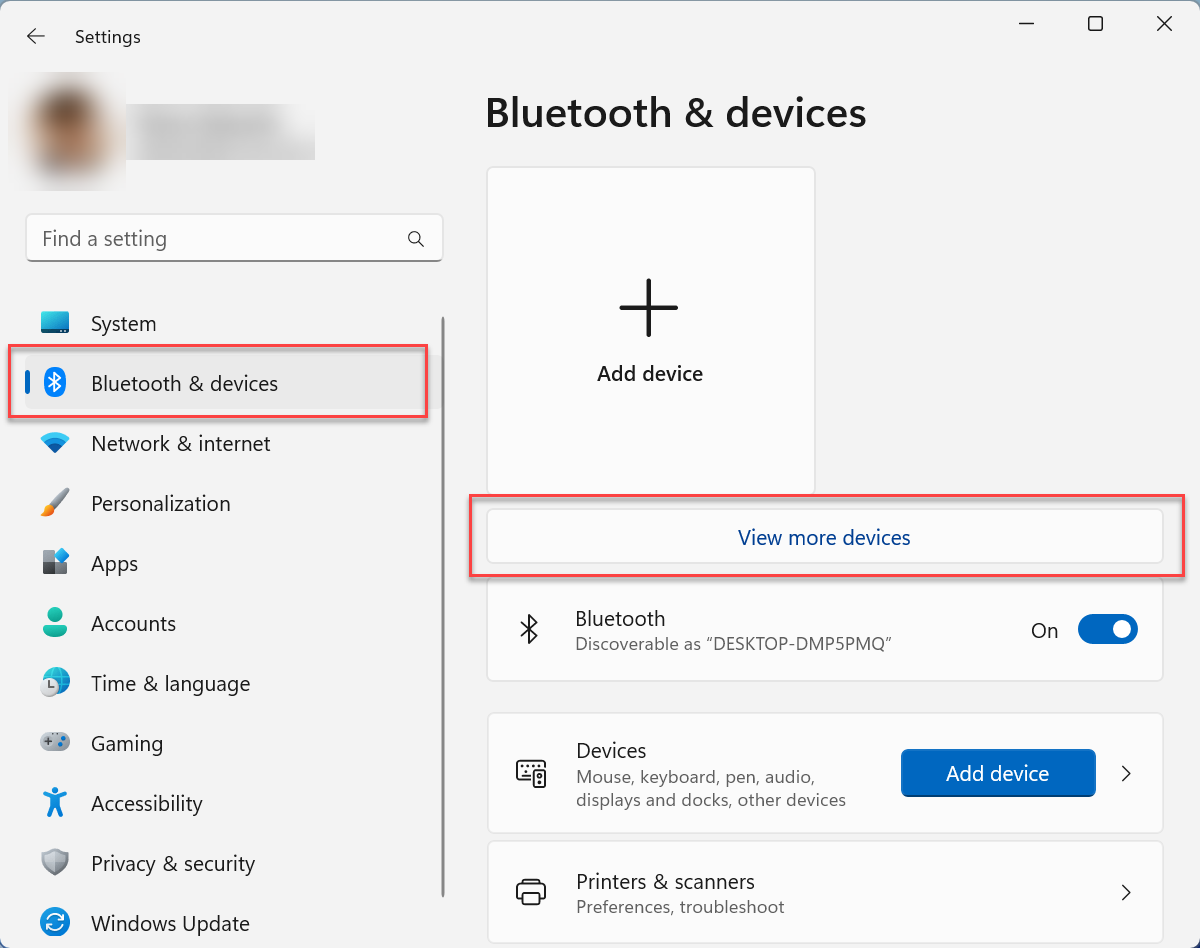The image size is (1200, 948).
Task: Expand the Devices row via its chevron
Action: (1126, 773)
